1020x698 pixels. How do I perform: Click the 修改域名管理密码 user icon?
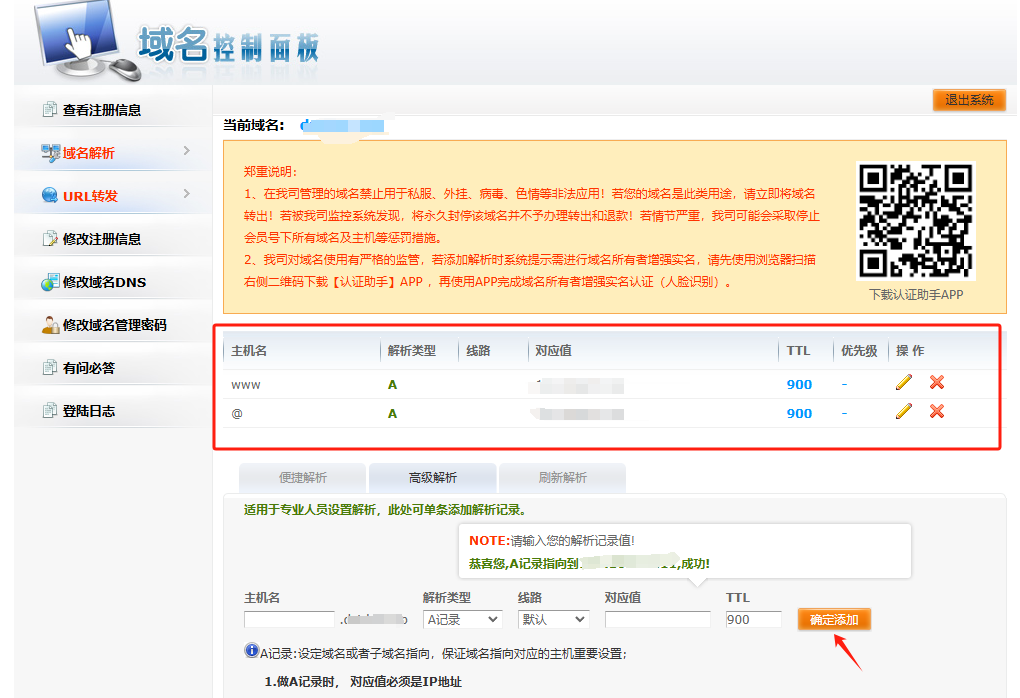click(x=50, y=325)
